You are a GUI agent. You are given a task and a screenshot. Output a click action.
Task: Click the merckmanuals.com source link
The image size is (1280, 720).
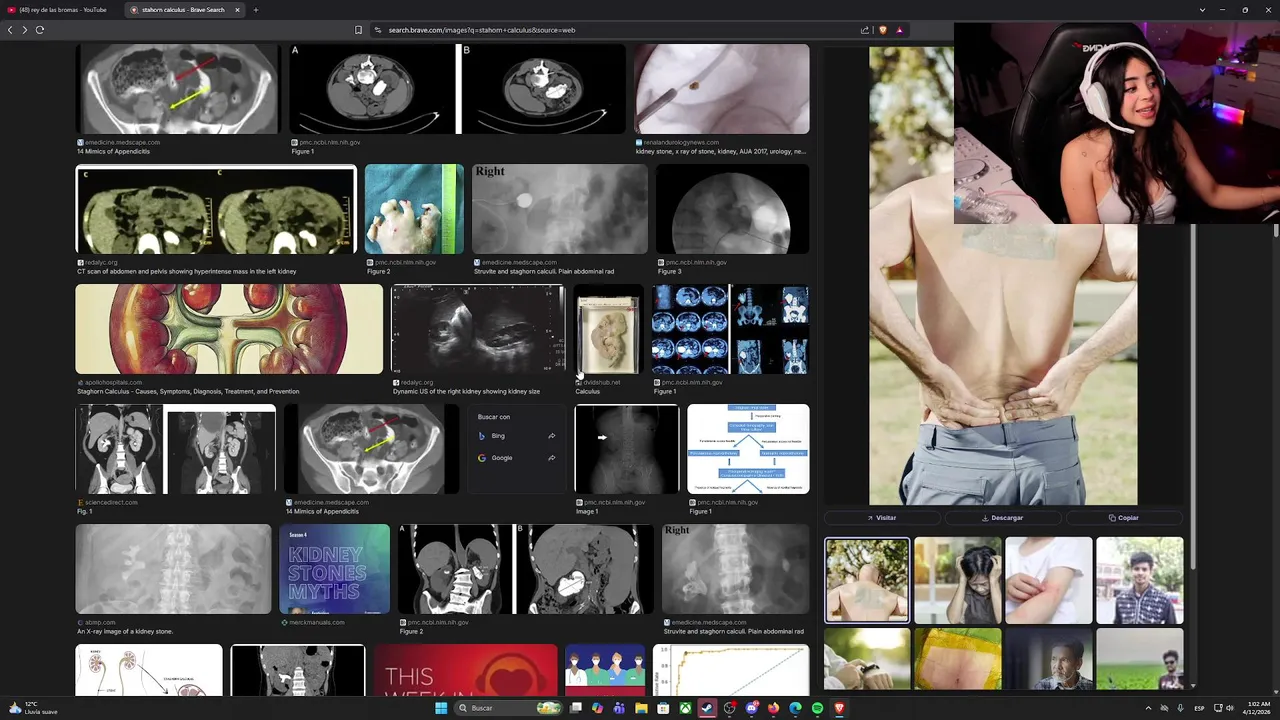(x=316, y=622)
